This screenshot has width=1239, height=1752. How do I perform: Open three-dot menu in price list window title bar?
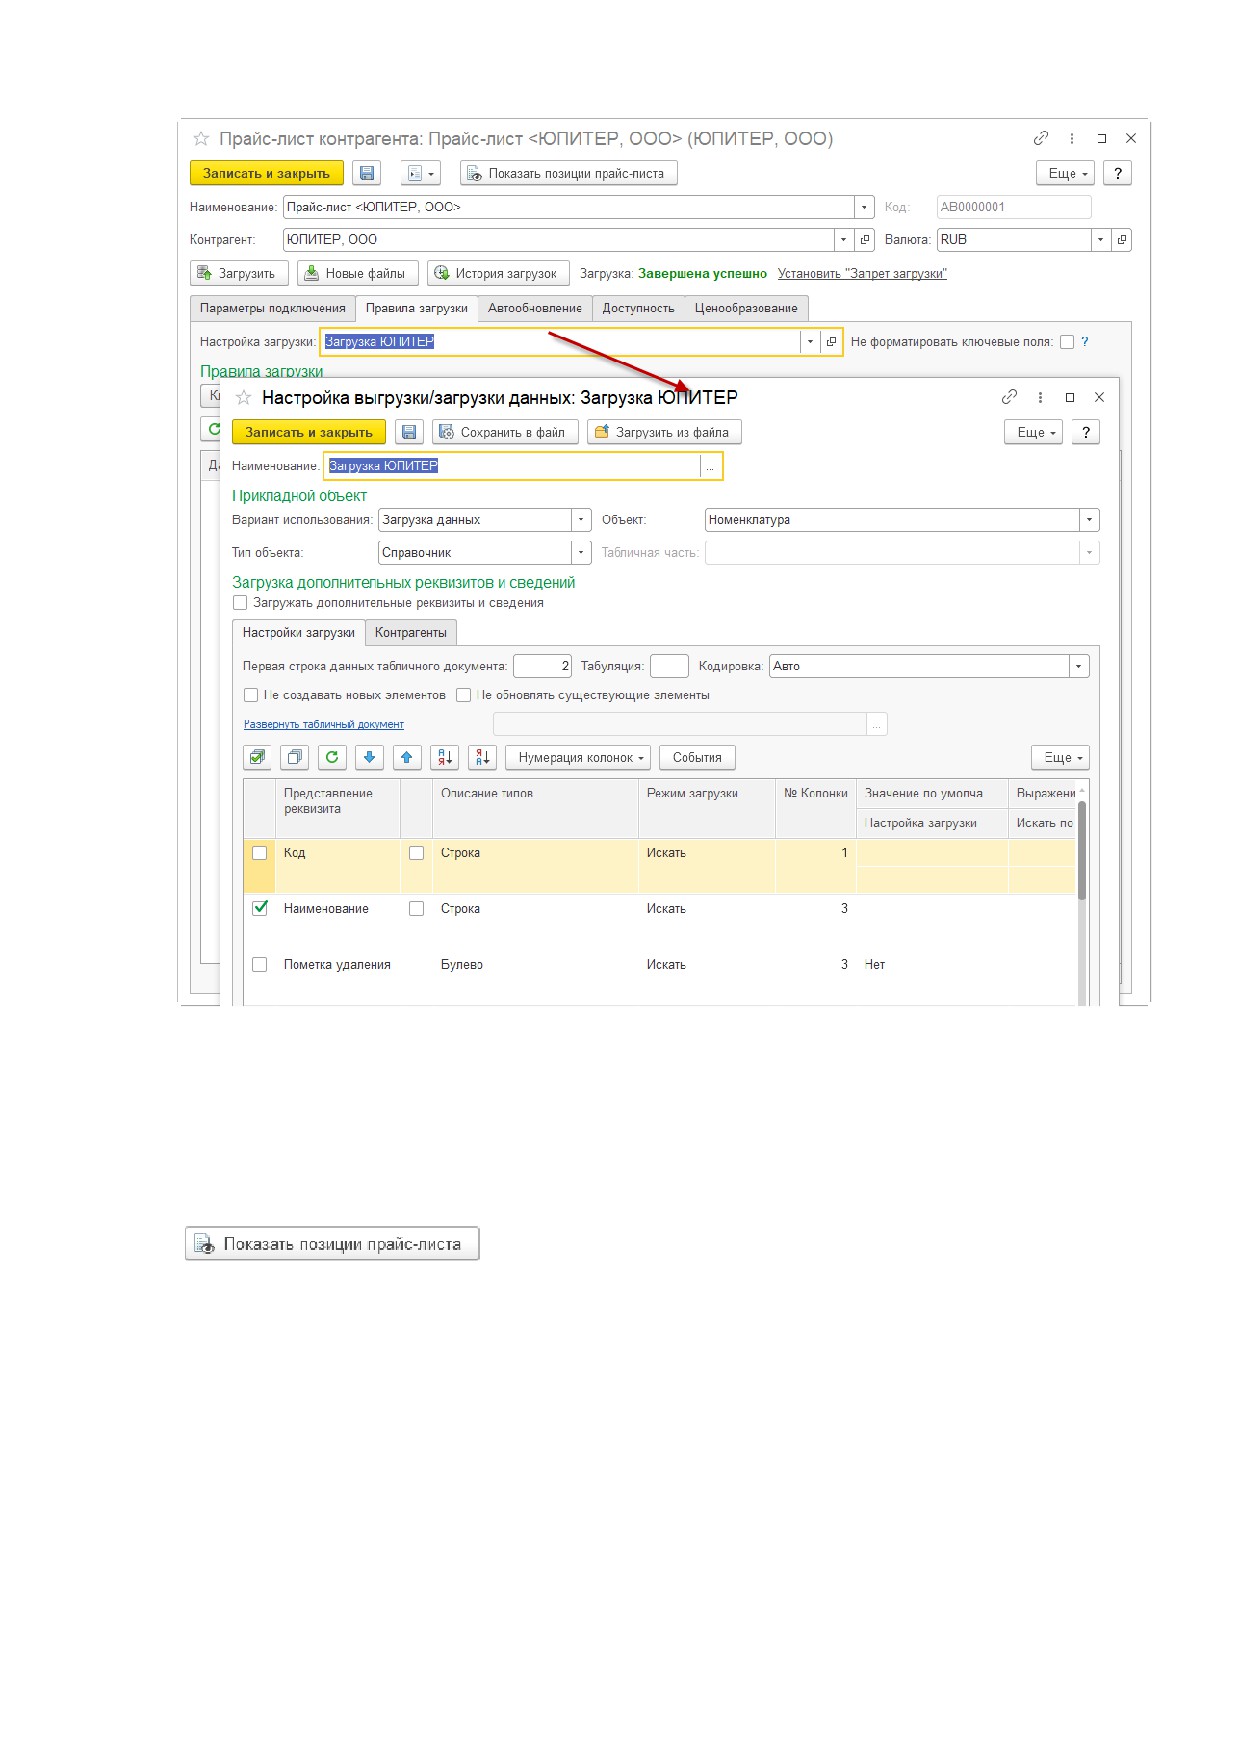1071,138
